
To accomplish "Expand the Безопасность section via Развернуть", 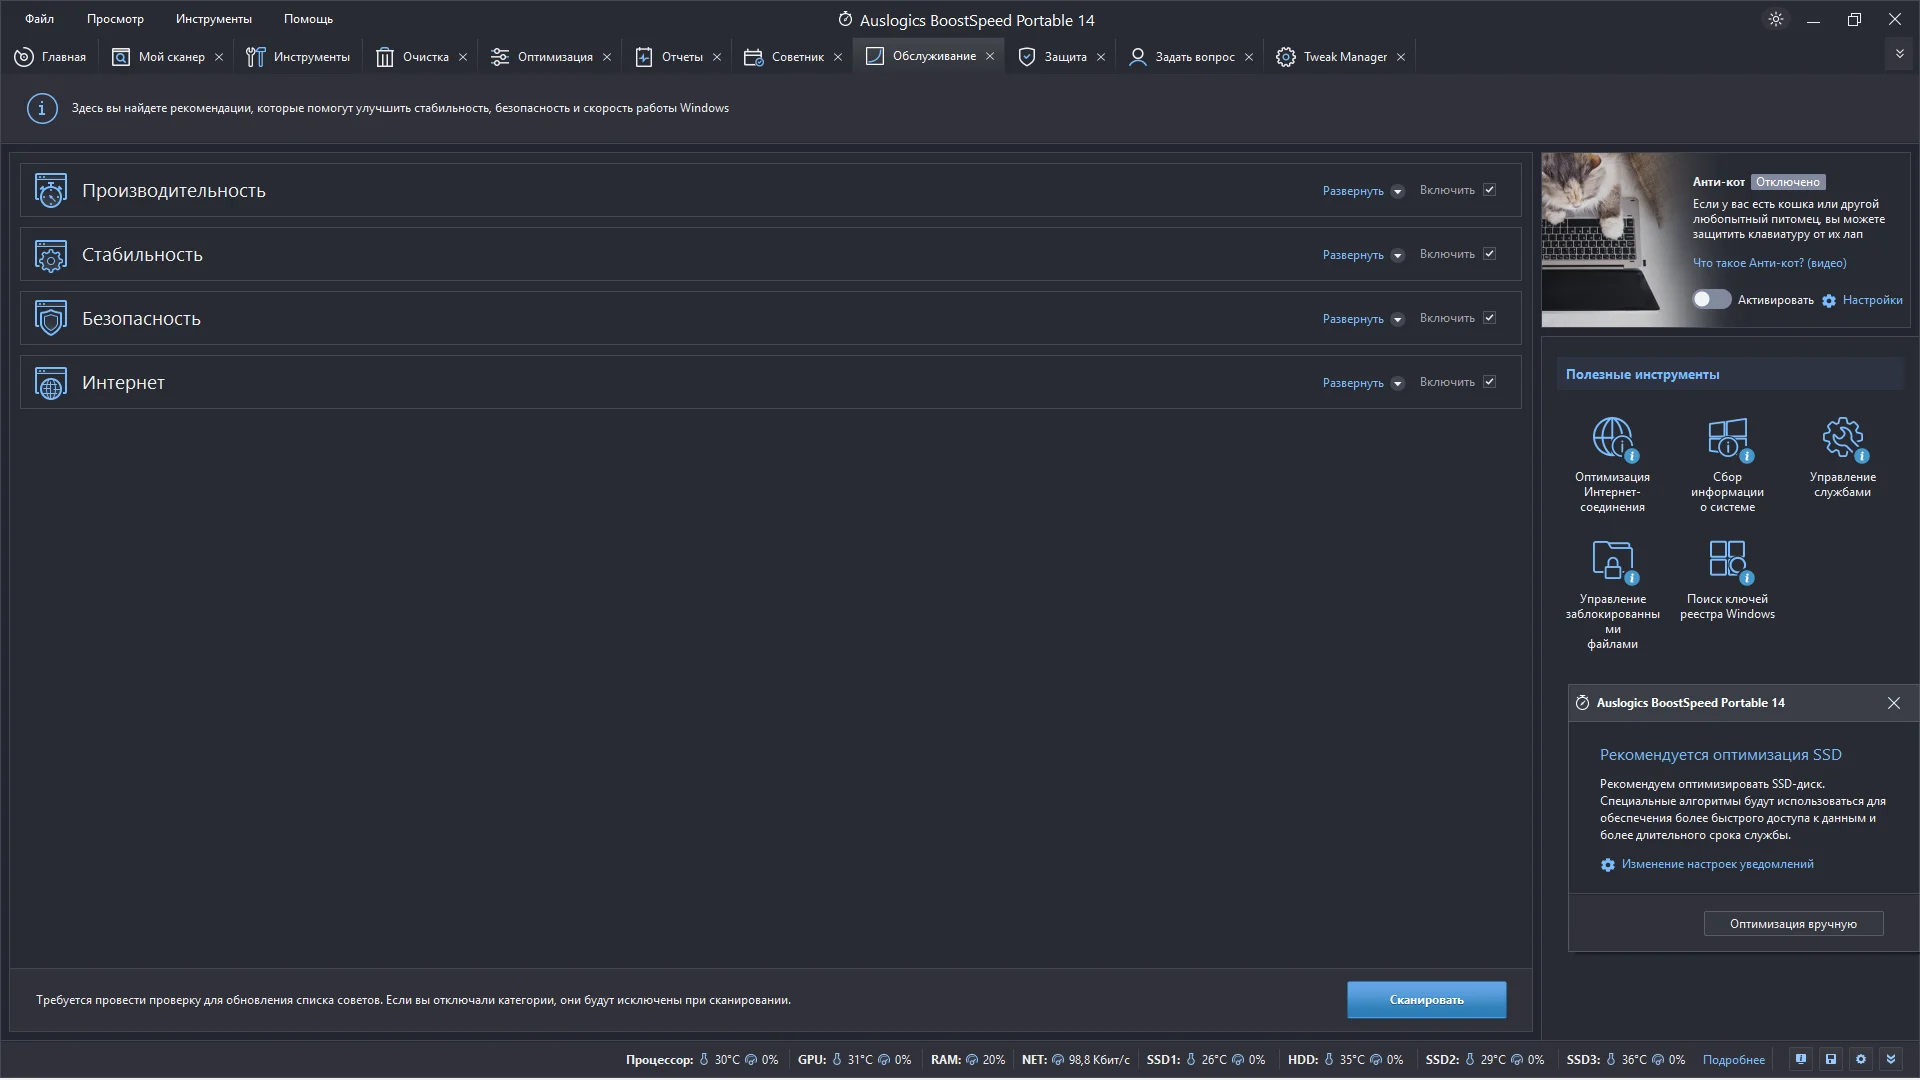I will 1363,319.
